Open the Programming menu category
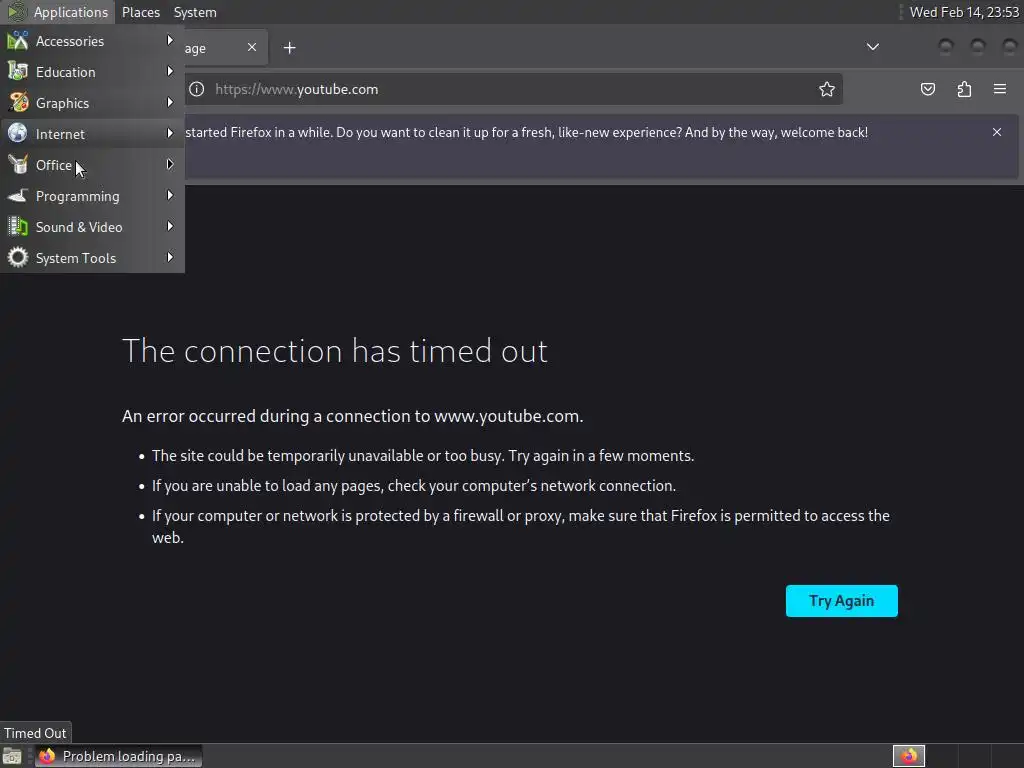 point(92,196)
